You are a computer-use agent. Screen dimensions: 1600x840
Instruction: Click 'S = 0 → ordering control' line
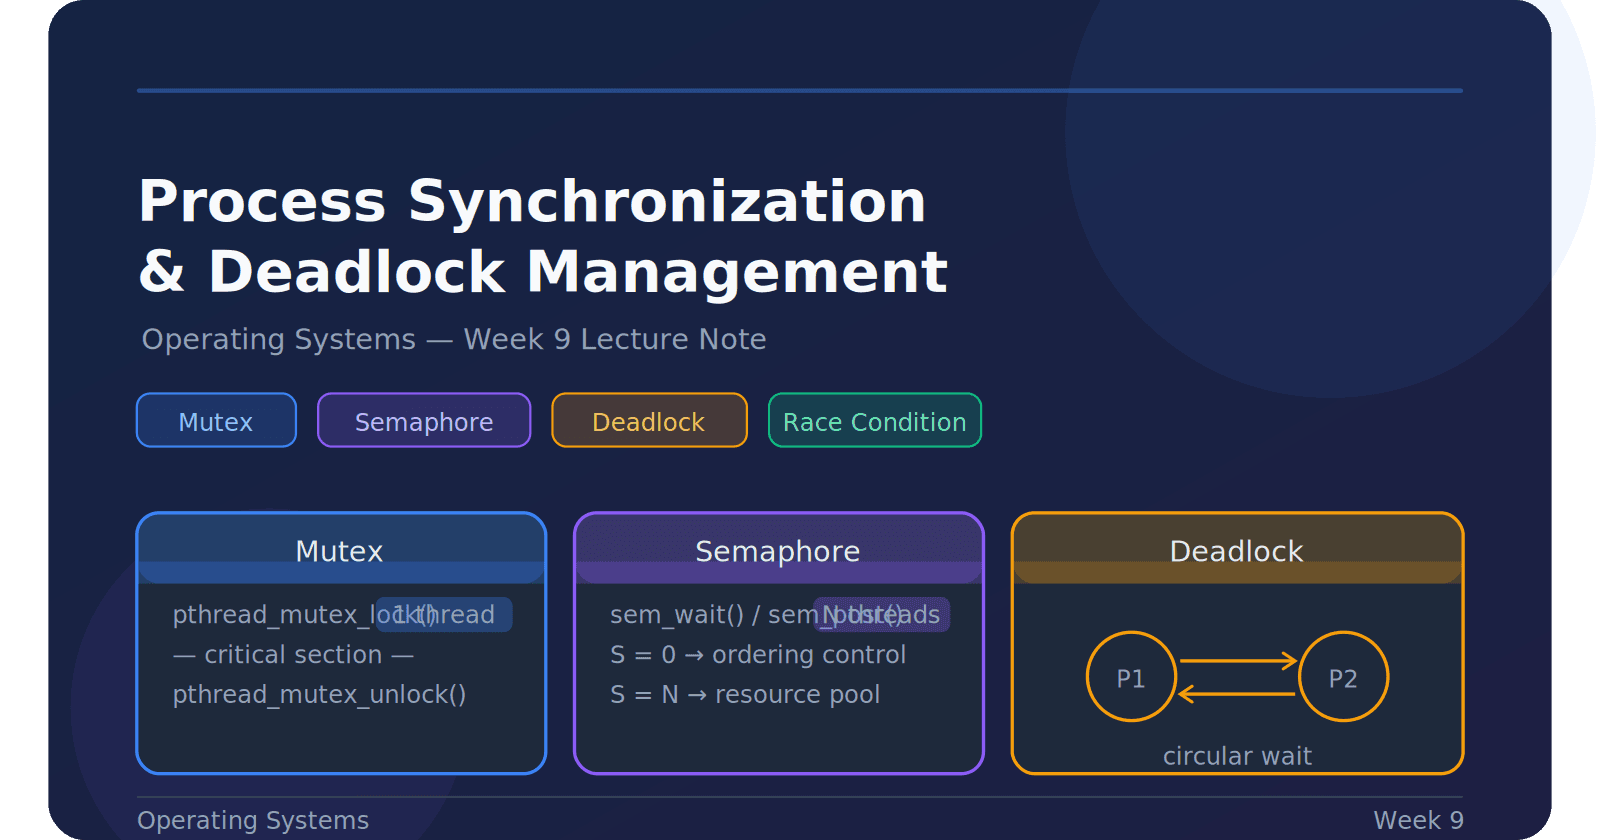pyautogui.click(x=758, y=654)
